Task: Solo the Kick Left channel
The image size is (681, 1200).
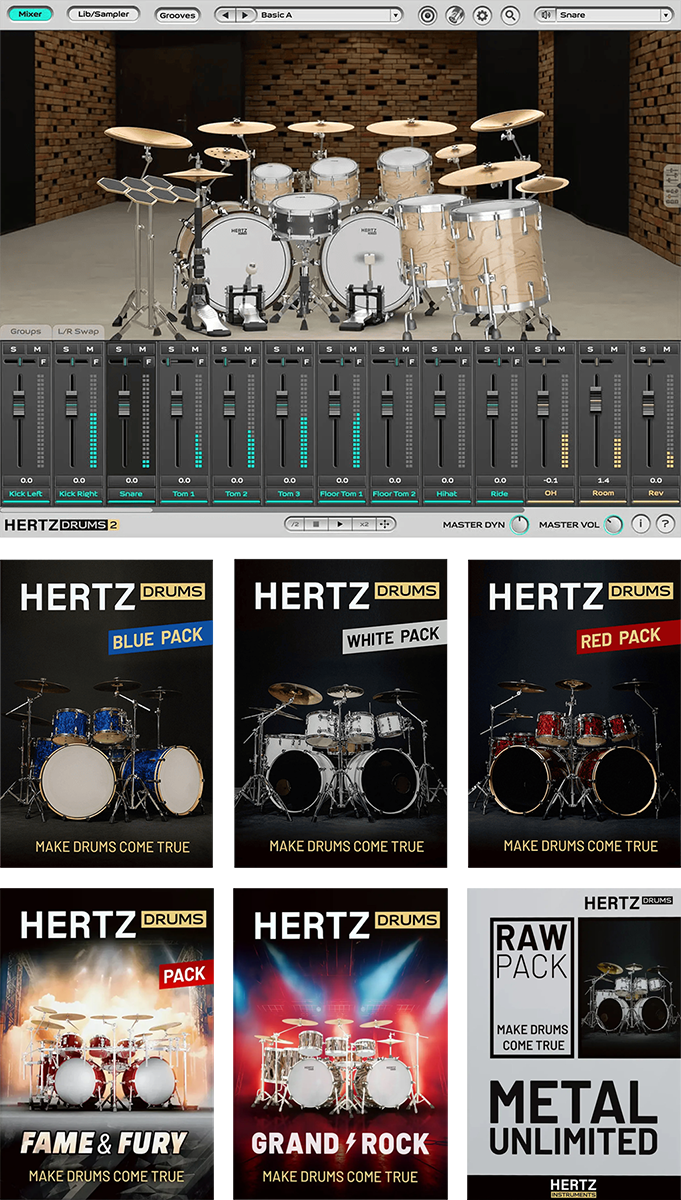Action: (13, 349)
